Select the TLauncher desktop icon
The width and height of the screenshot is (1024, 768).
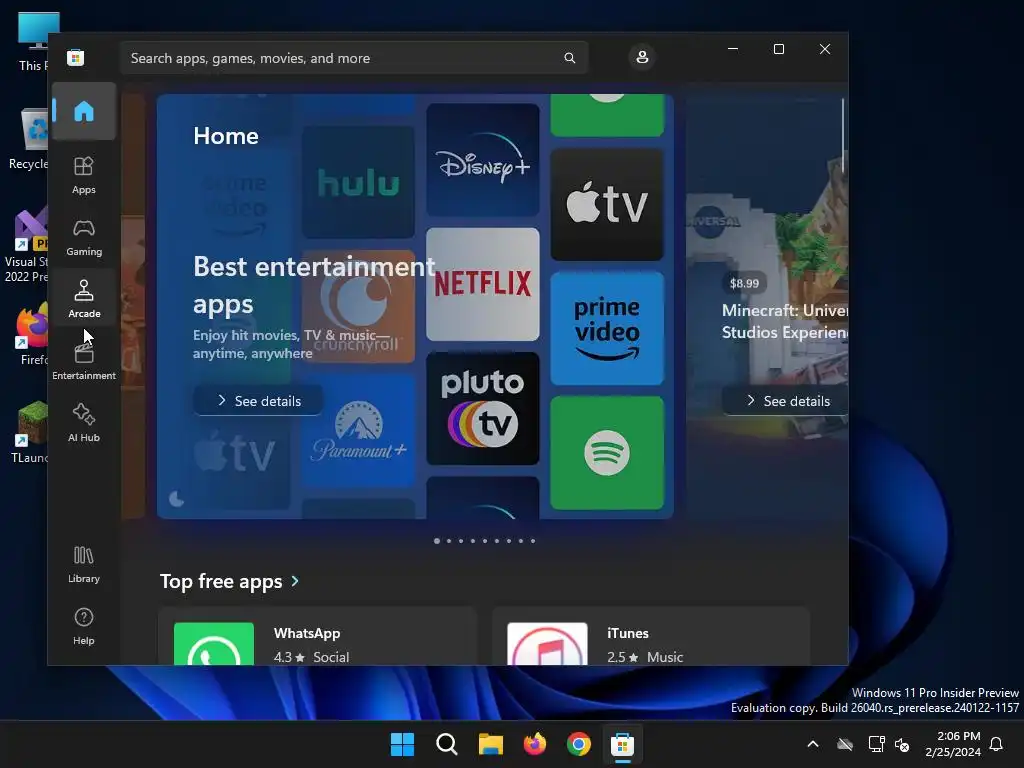pyautogui.click(x=29, y=432)
